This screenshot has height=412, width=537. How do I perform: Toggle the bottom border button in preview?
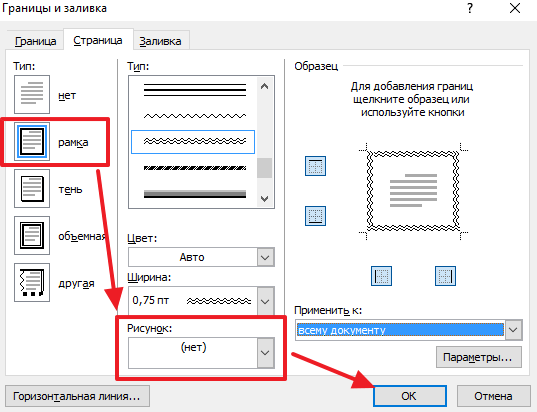(315, 216)
